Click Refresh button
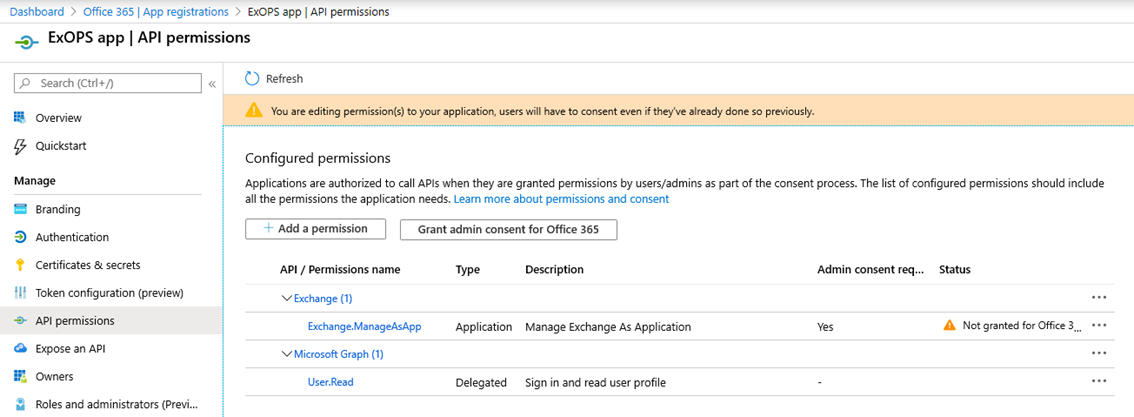1134x417 pixels. pyautogui.click(x=274, y=79)
